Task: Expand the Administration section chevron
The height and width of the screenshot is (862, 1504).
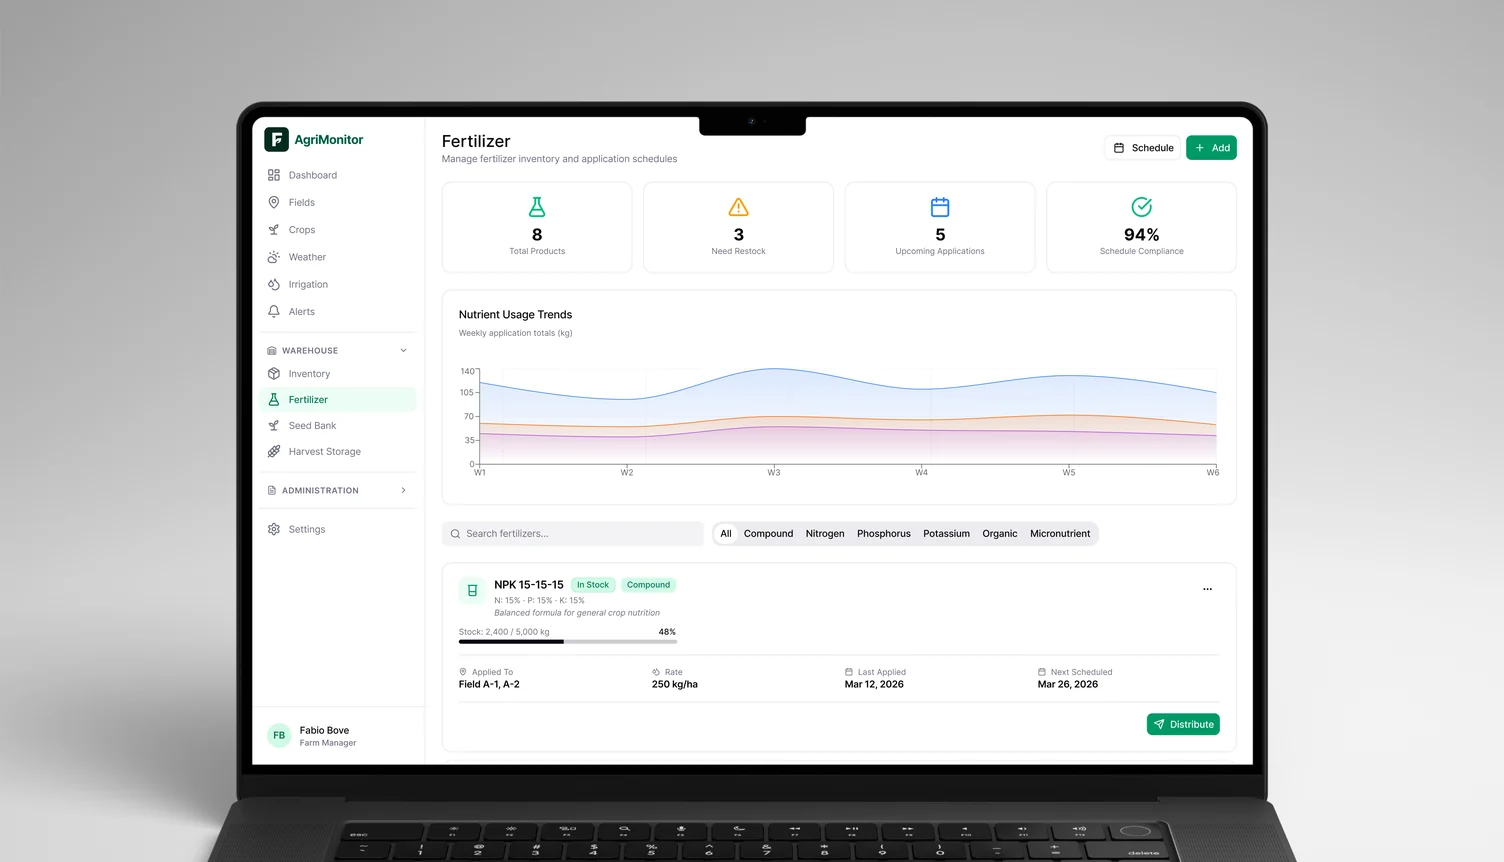Action: [404, 491]
